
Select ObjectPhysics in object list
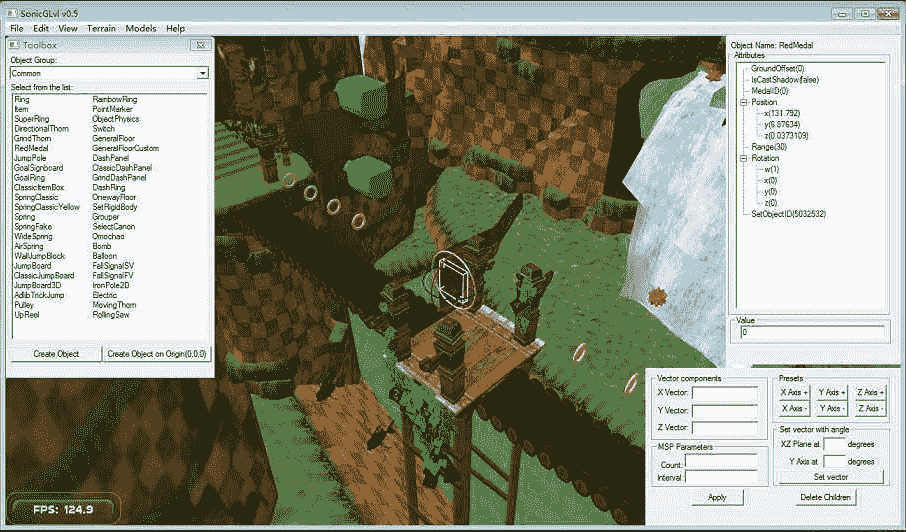point(116,119)
